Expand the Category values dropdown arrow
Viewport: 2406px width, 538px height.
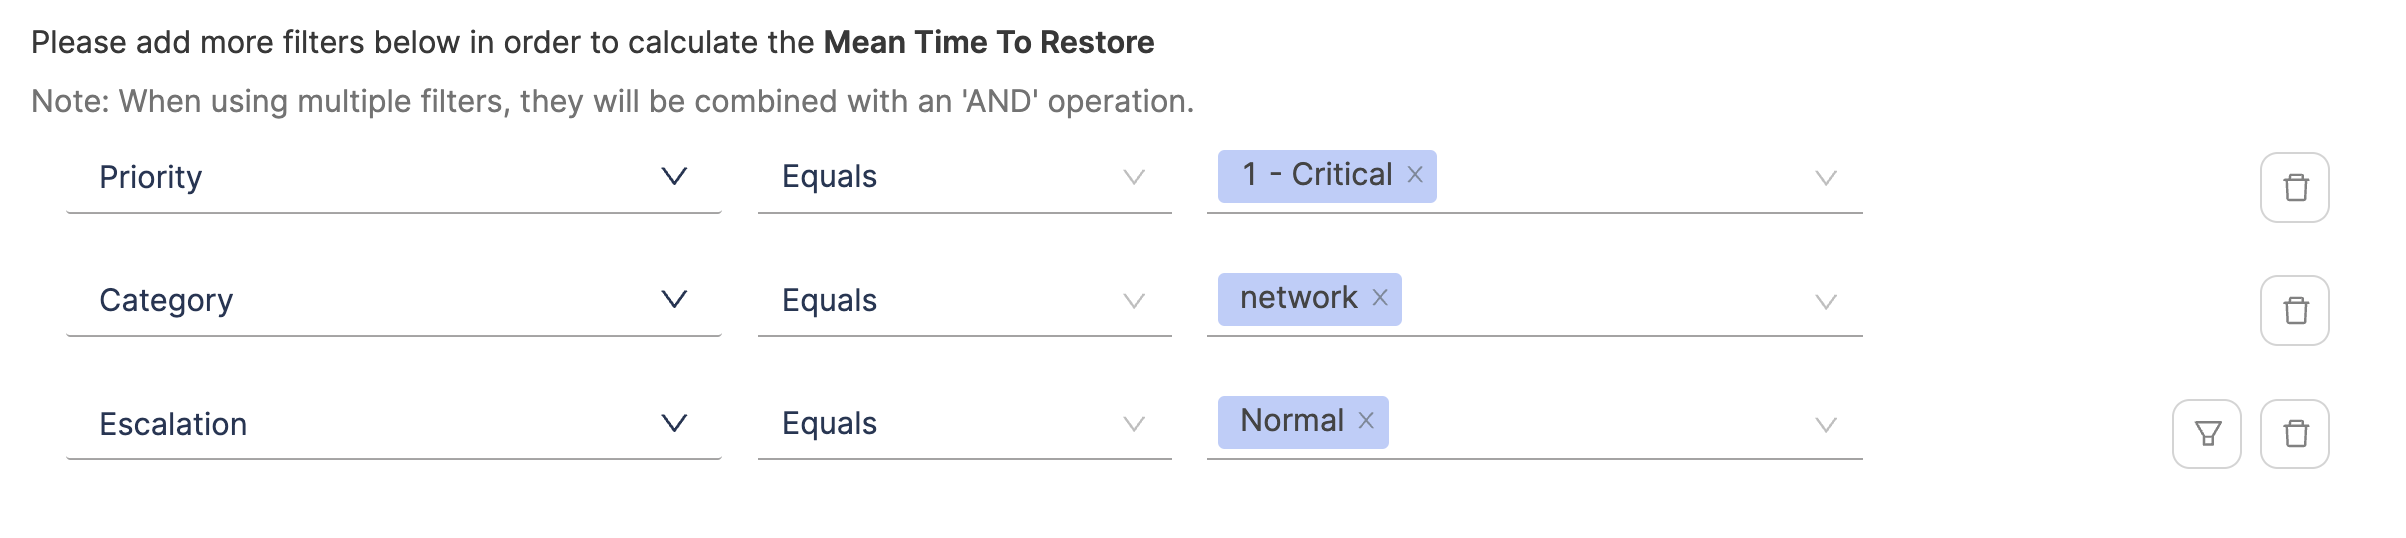pos(1826,301)
